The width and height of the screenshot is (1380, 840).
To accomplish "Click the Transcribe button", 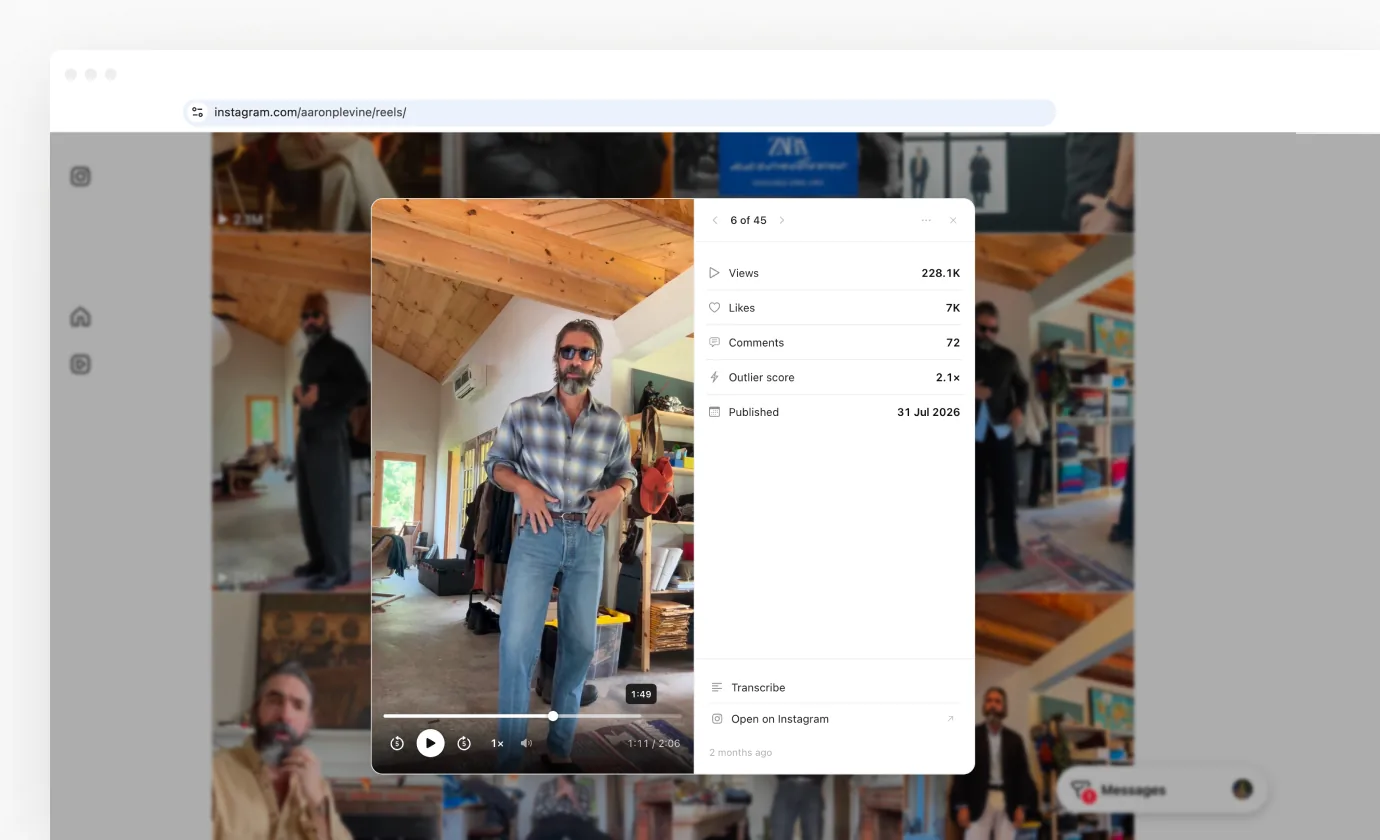I will point(834,687).
